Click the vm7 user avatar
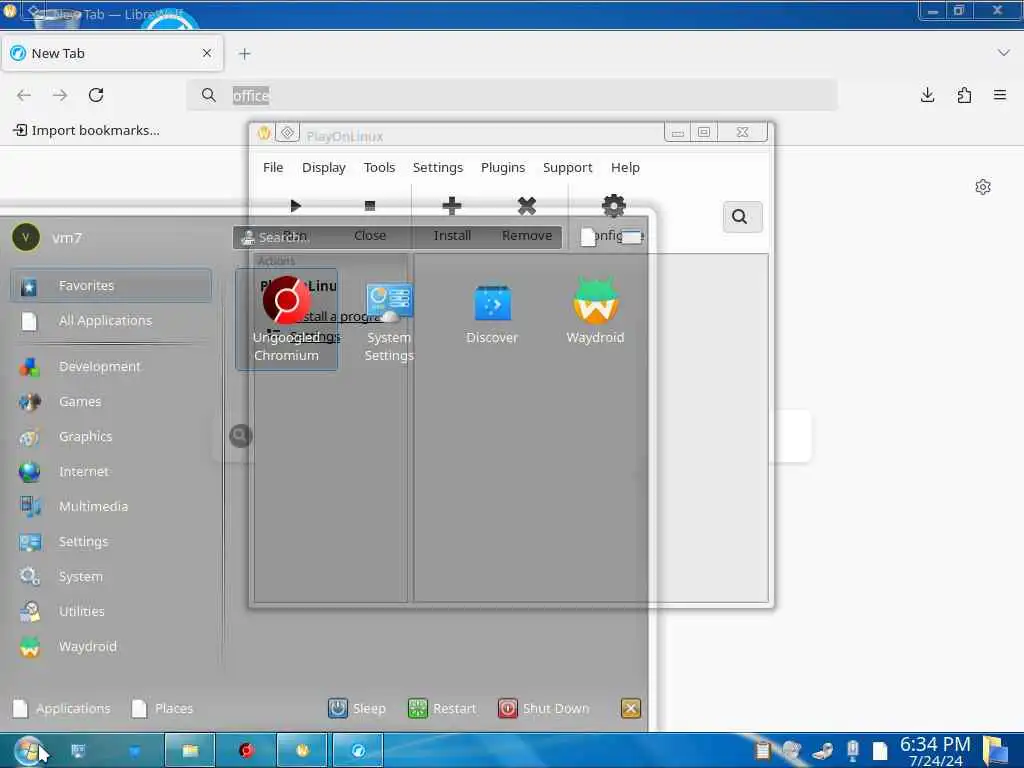The image size is (1024, 768). (x=26, y=238)
